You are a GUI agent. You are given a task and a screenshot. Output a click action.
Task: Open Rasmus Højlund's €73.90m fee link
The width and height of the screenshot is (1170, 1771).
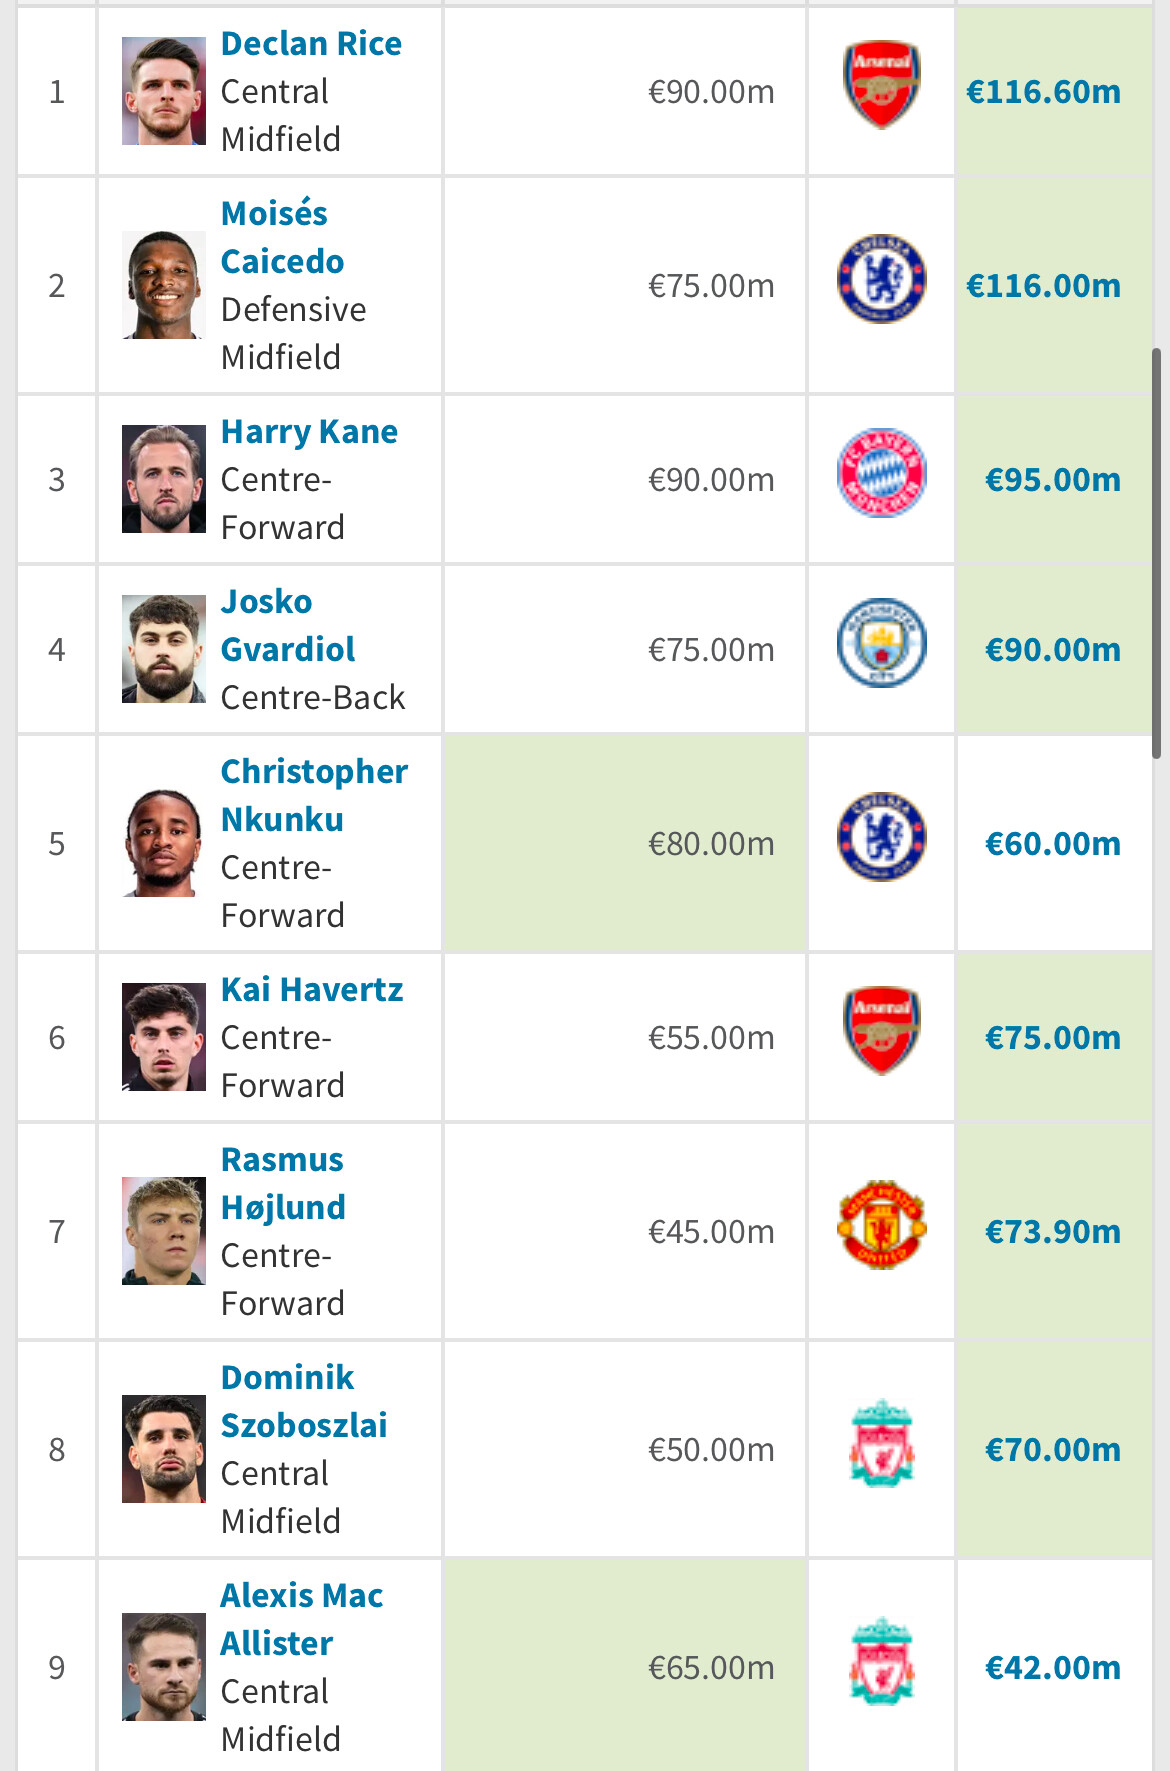[x=1053, y=1232]
